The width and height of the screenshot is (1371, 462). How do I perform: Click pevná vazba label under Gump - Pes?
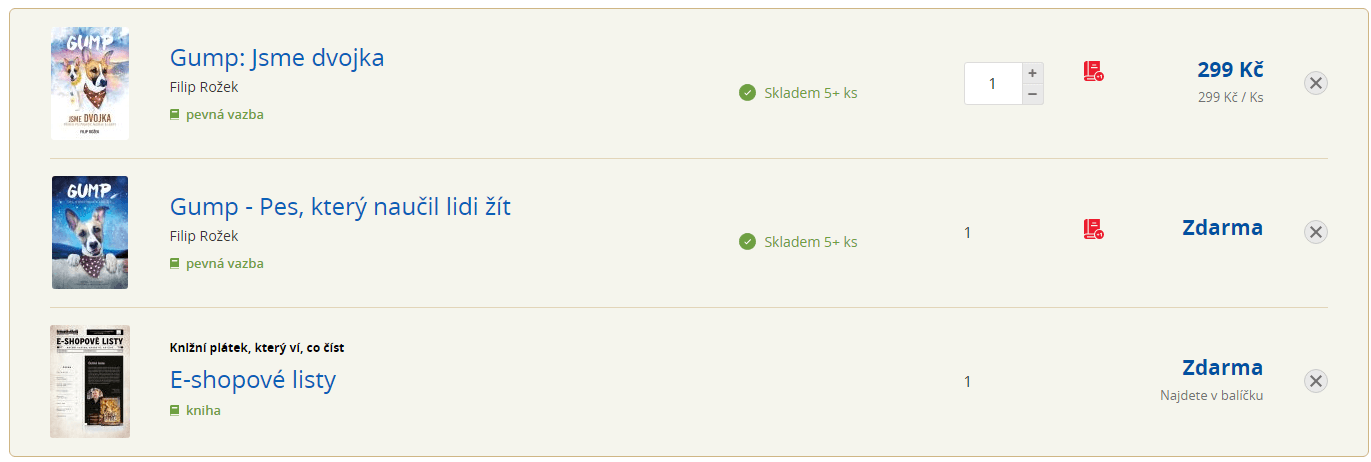pos(225,264)
